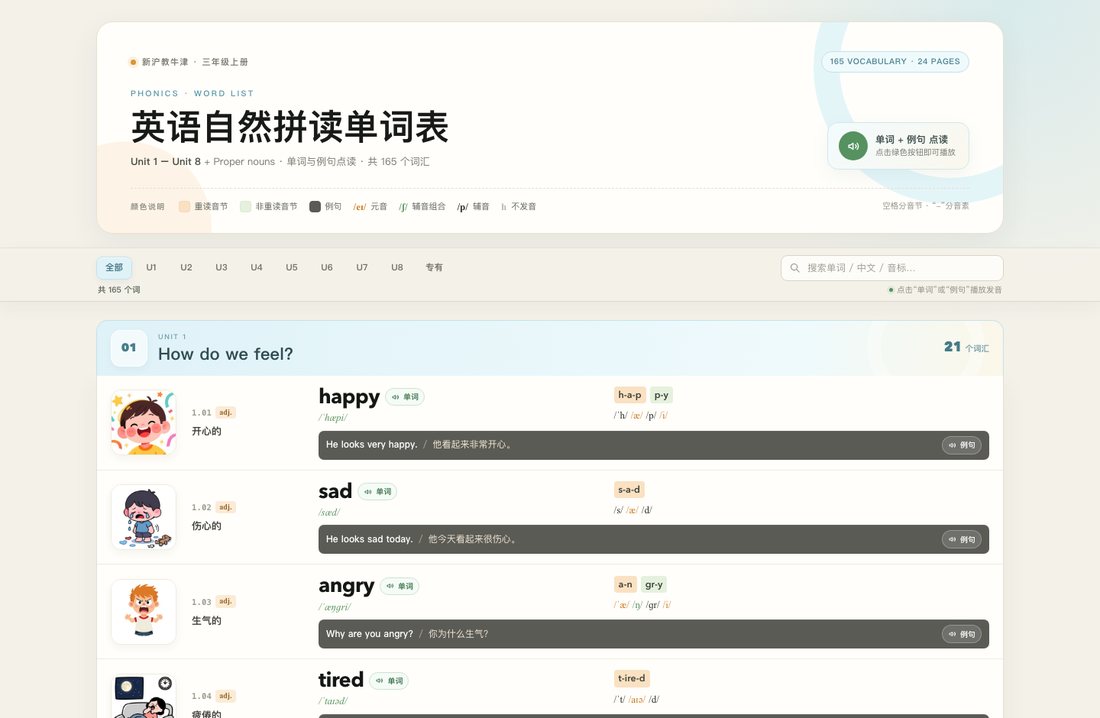
Task: Switch to the U4 tab
Action: tap(257, 267)
